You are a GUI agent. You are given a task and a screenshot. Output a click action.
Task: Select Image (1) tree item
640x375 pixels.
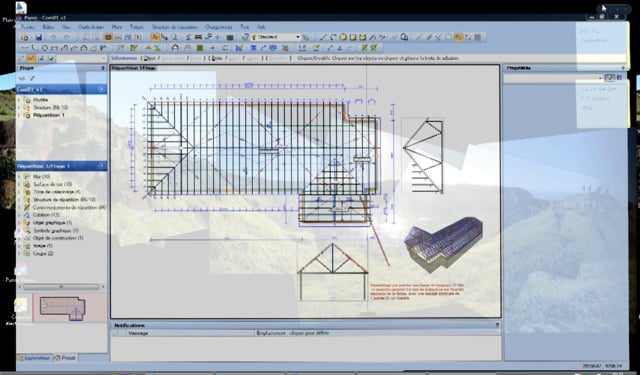(43, 246)
